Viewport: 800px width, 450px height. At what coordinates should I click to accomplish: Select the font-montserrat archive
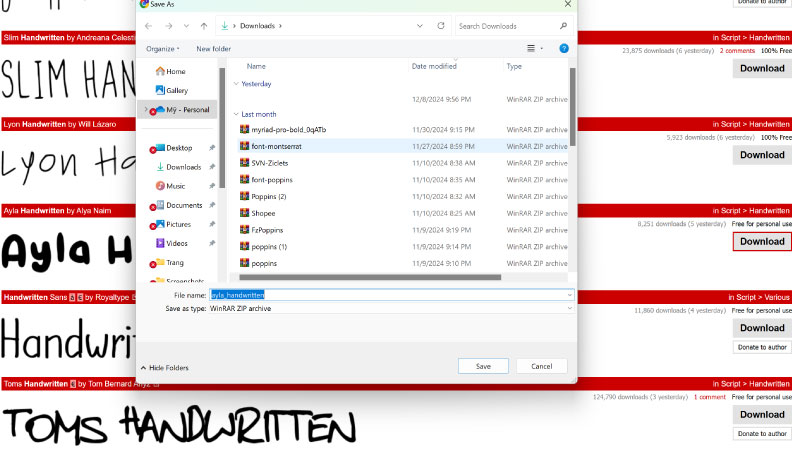(x=276, y=146)
